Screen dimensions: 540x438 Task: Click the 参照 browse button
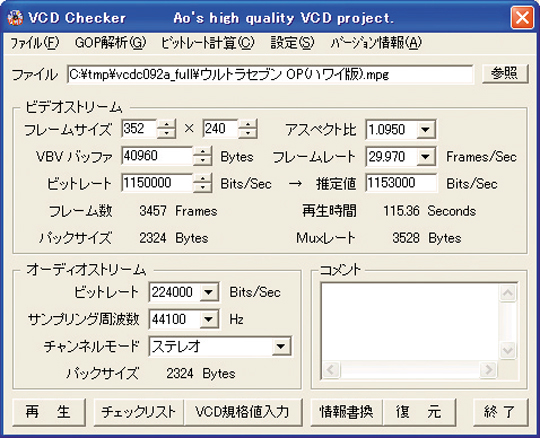point(505,73)
